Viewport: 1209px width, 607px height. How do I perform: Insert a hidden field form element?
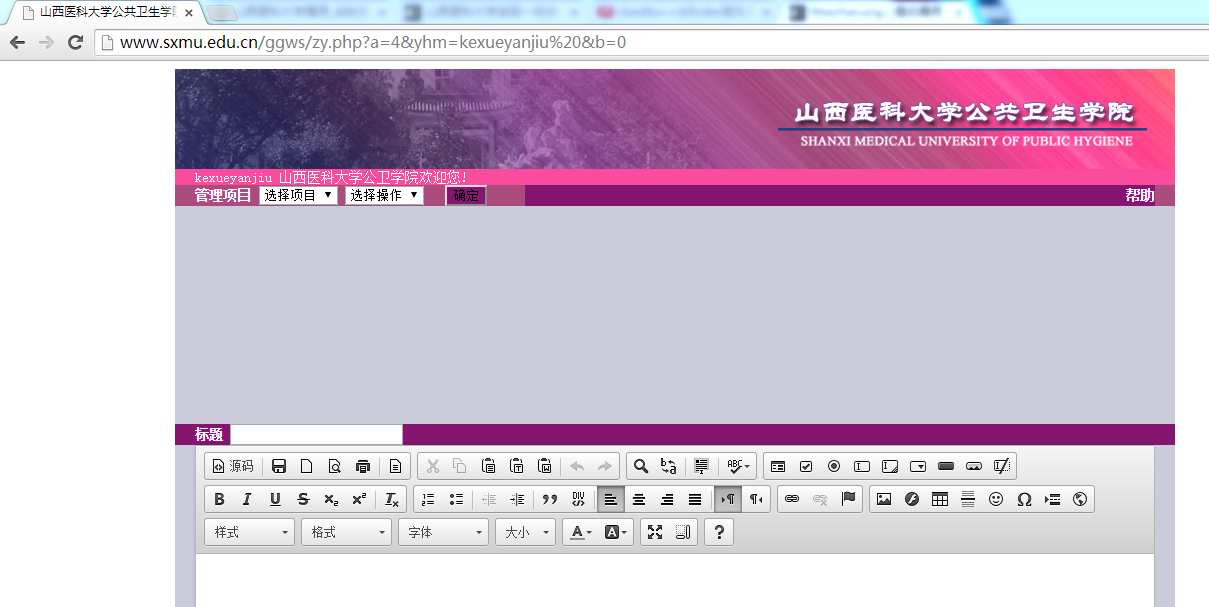(x=1002, y=466)
